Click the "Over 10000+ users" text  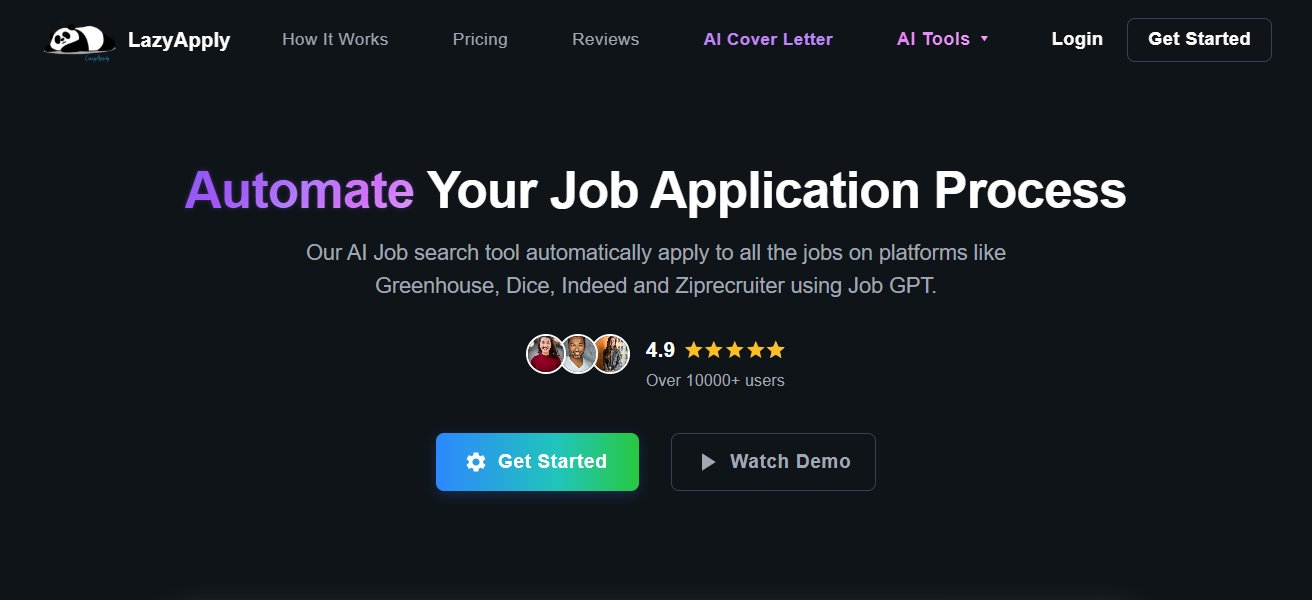(x=715, y=380)
